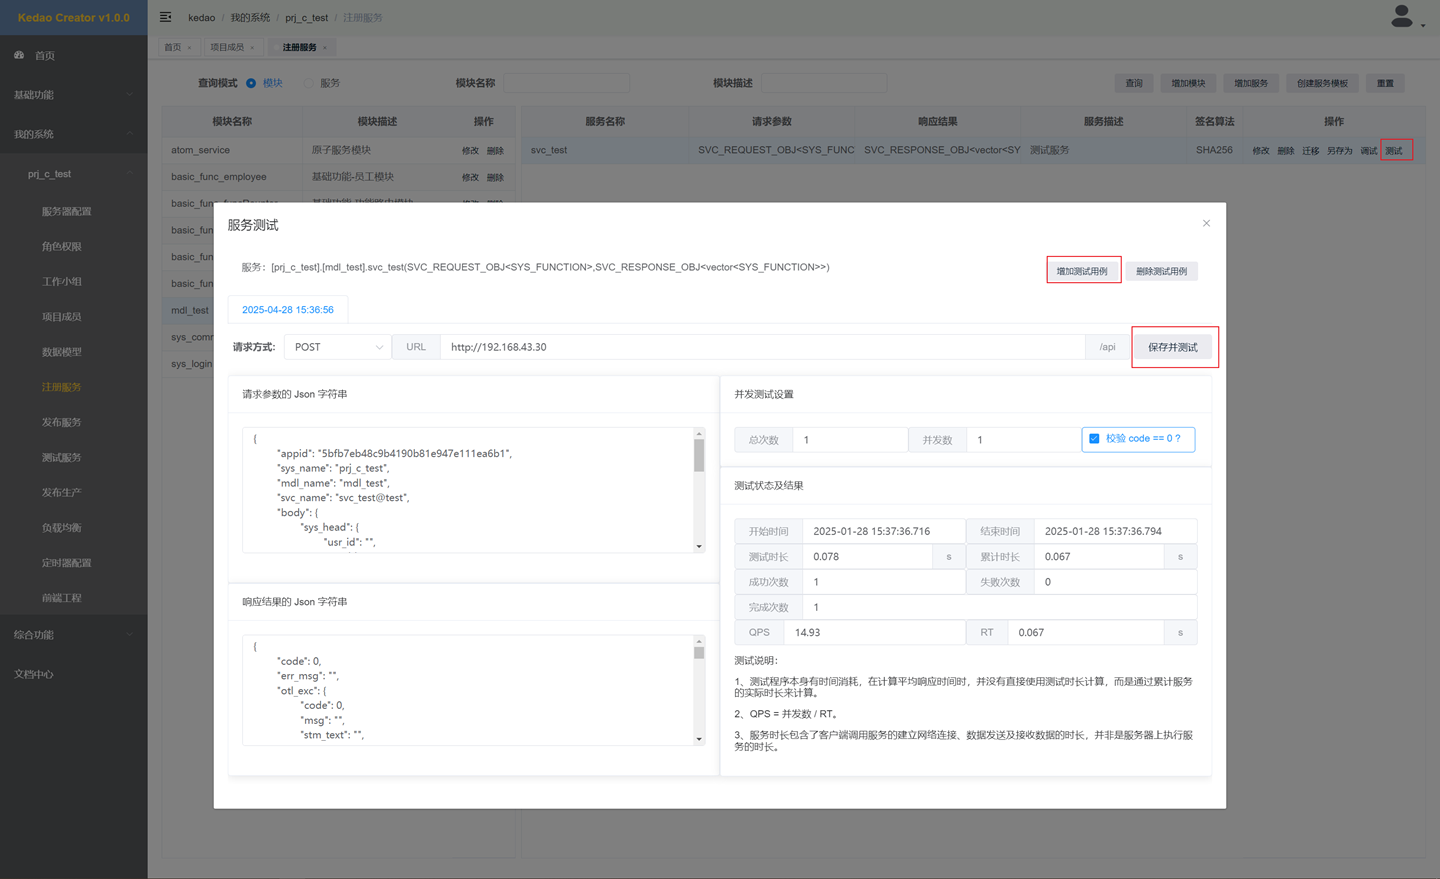Viewport: 1440px width, 879px height.
Task: Open 定时器配置 in sidebar
Action: [x=66, y=563]
